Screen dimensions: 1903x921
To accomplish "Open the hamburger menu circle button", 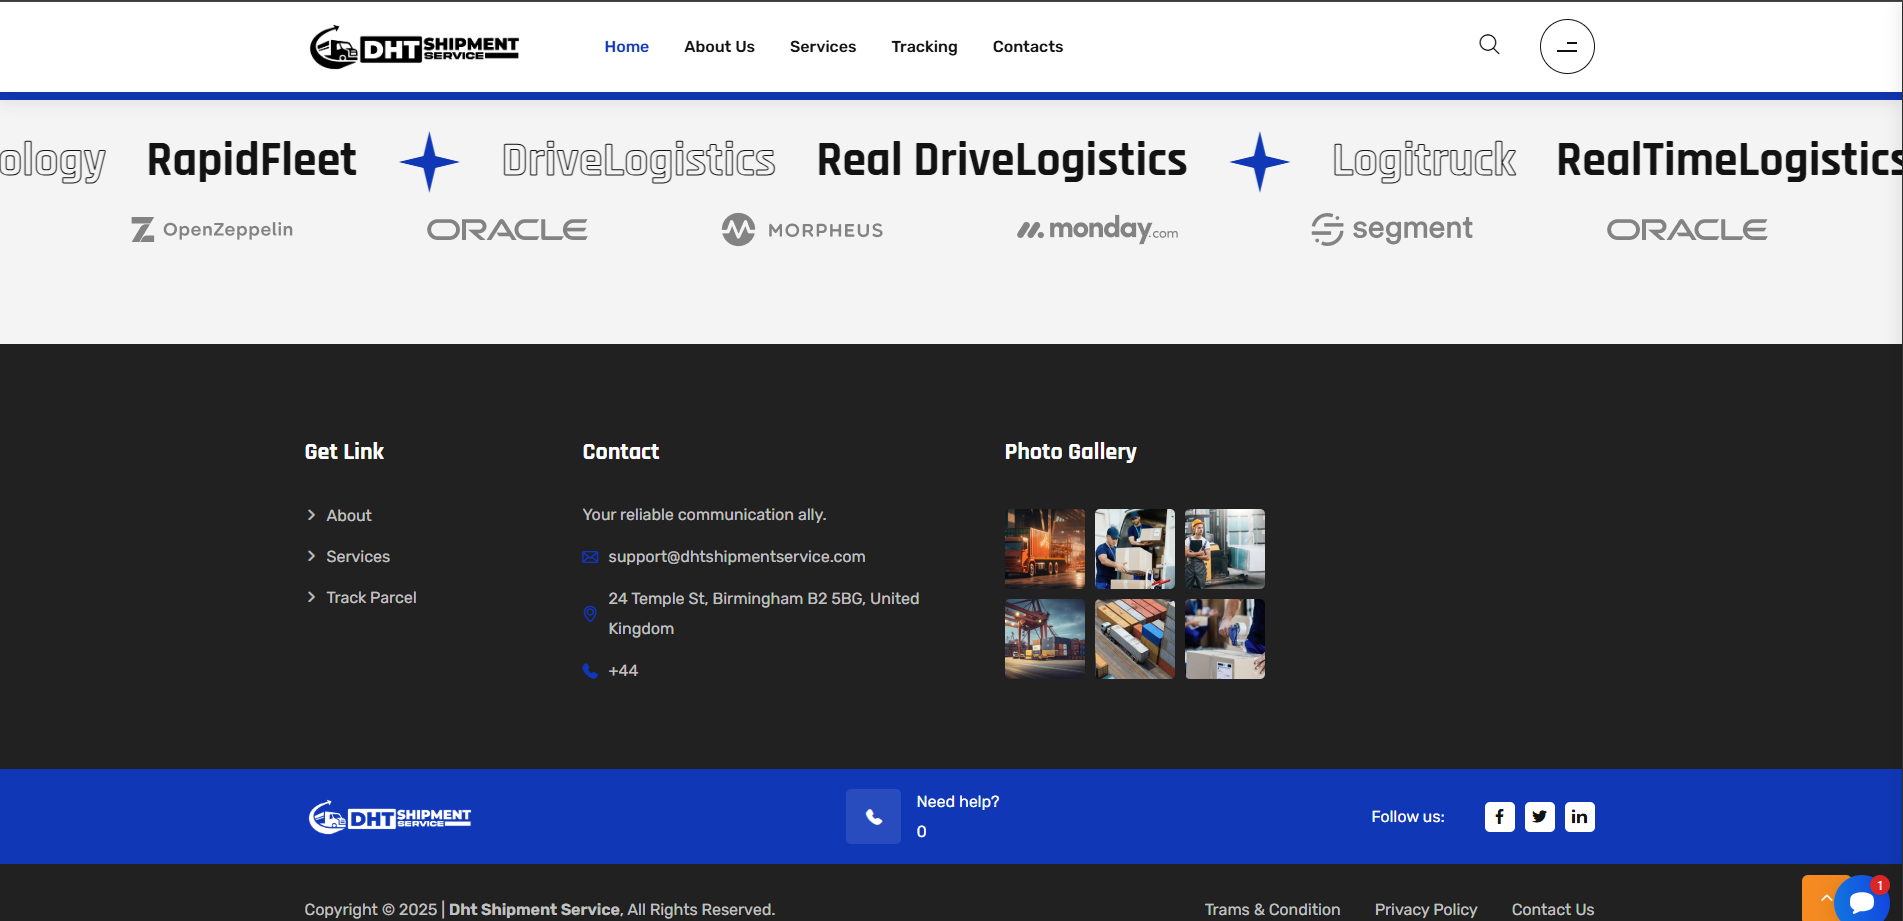I will point(1566,47).
